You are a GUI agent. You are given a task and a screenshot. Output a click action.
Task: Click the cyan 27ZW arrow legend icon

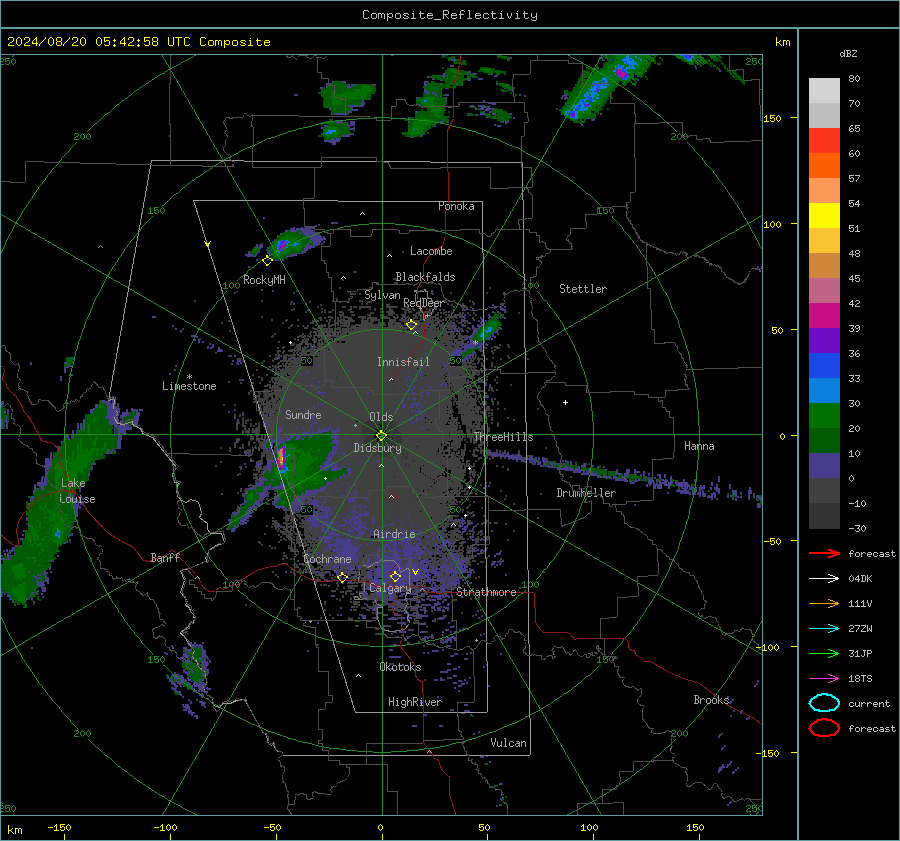[824, 629]
